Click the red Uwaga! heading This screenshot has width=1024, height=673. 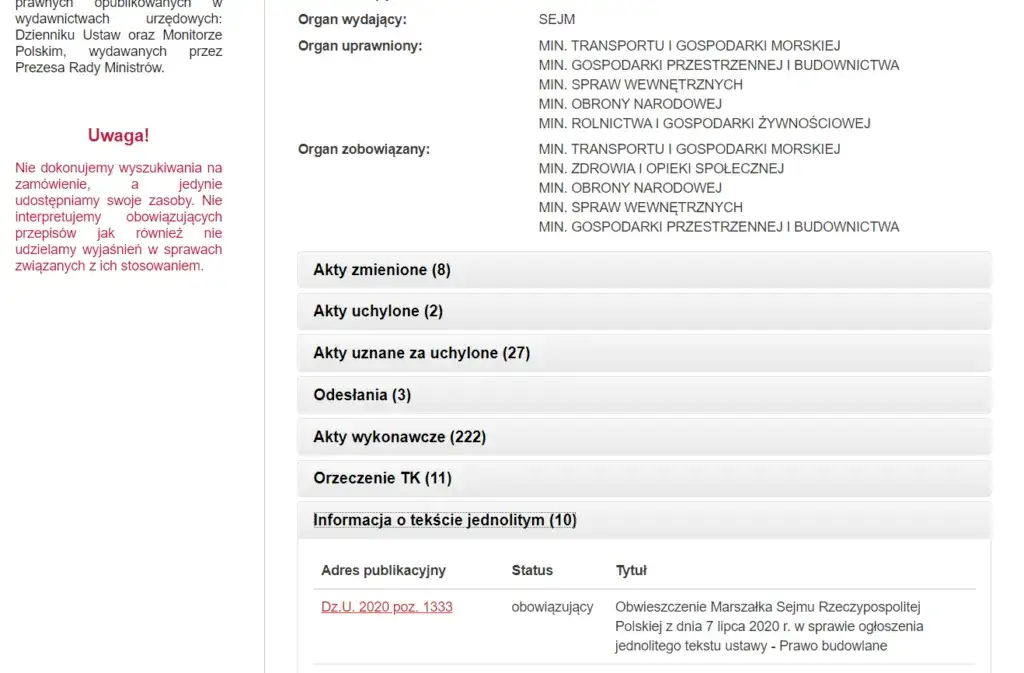coord(118,136)
